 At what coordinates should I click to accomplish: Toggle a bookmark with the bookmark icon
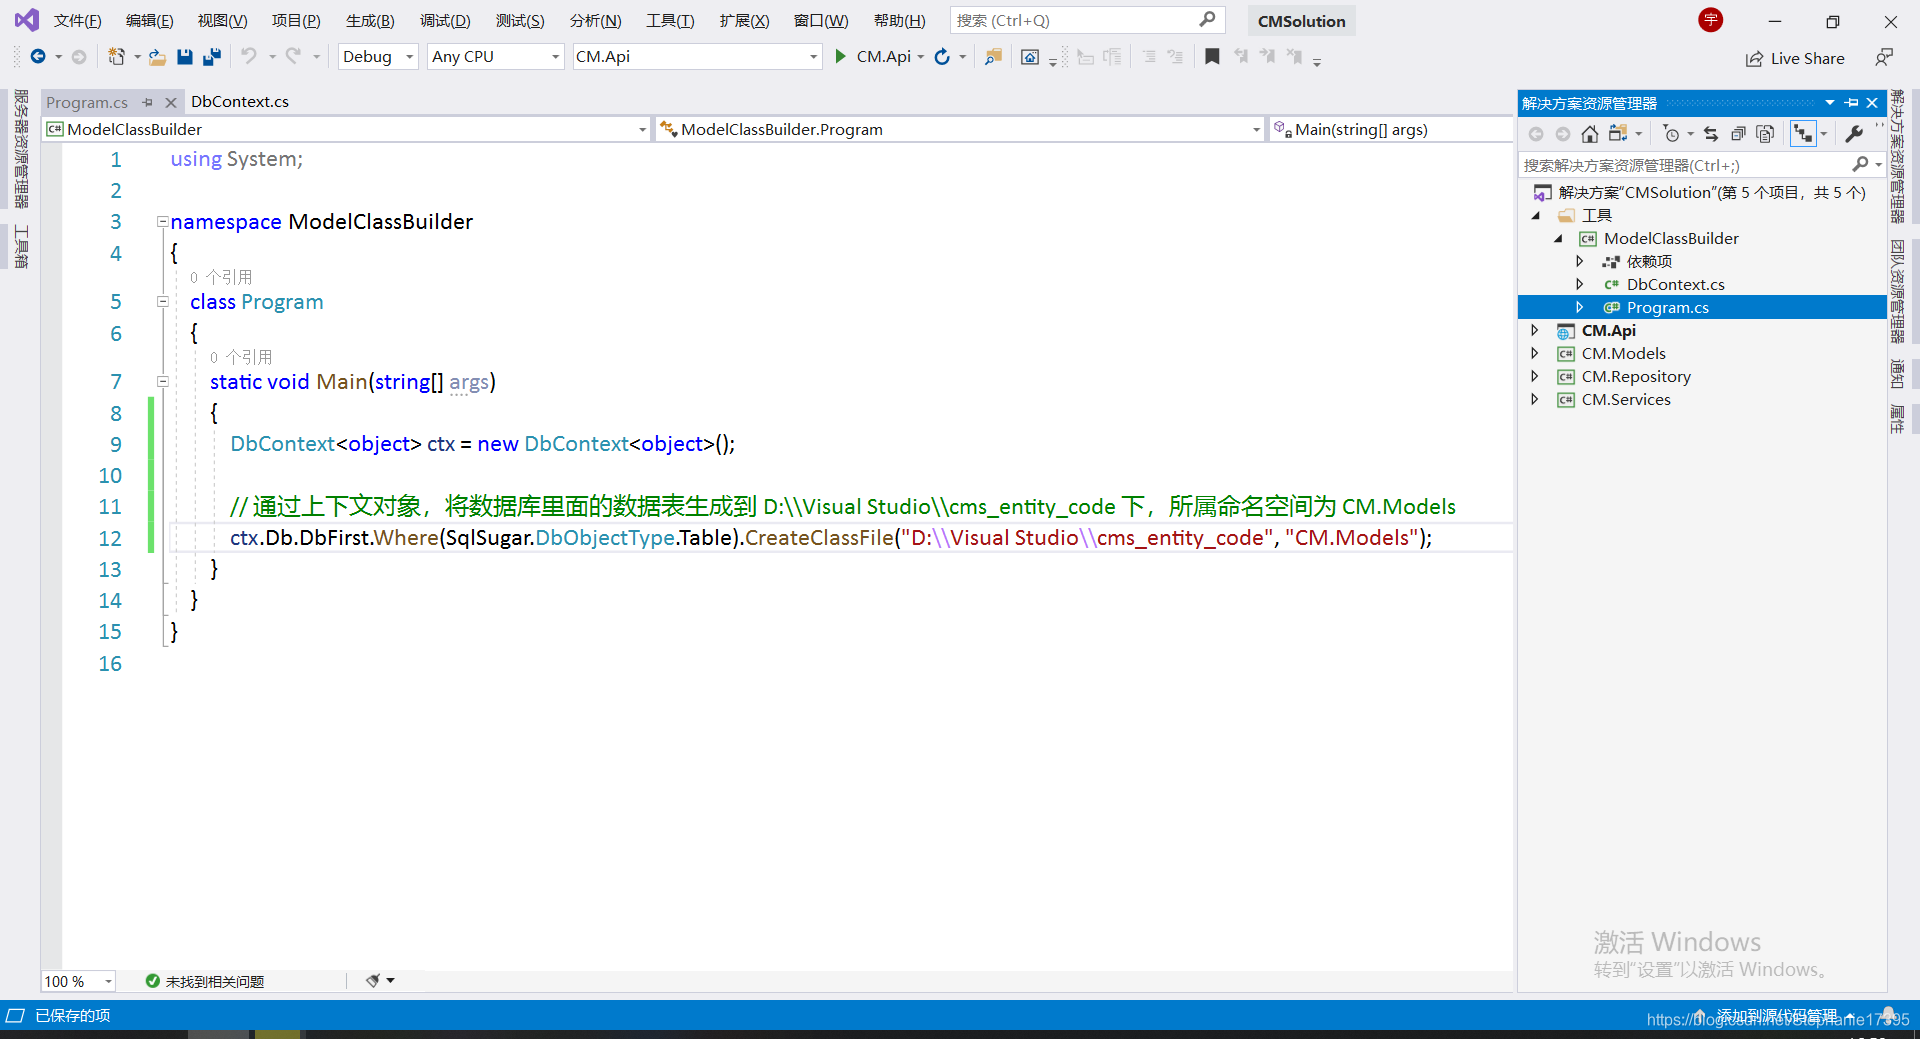click(1212, 57)
